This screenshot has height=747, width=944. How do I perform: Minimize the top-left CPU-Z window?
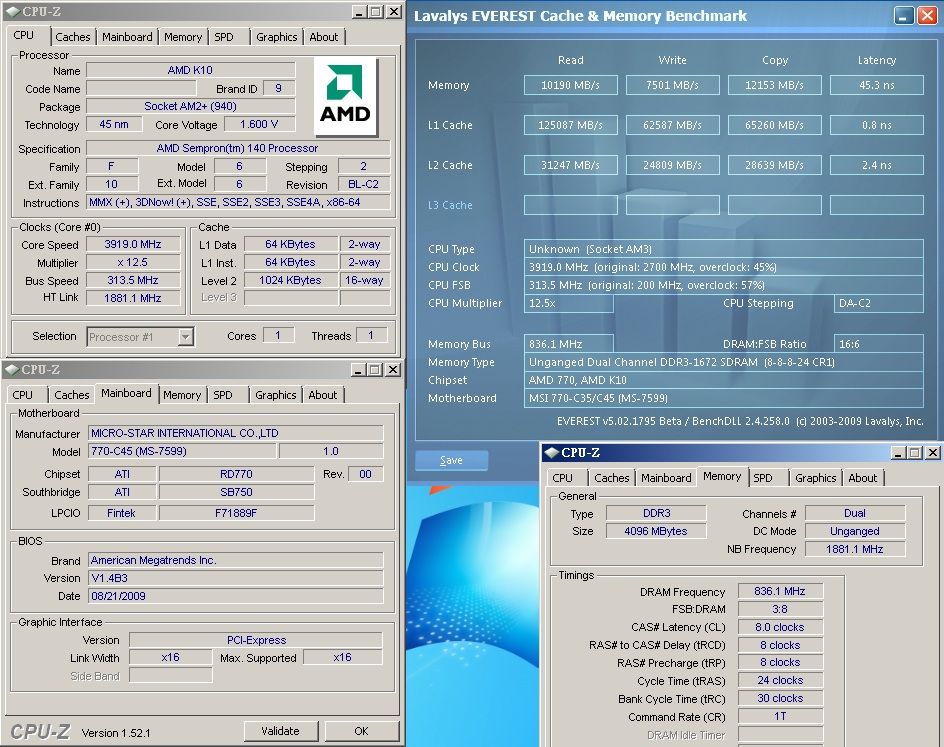[x=359, y=11]
